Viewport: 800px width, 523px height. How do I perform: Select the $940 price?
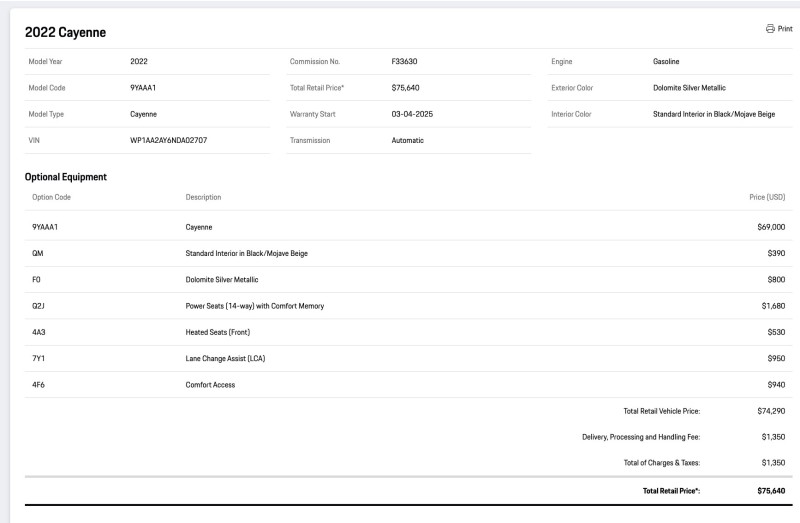[776, 385]
